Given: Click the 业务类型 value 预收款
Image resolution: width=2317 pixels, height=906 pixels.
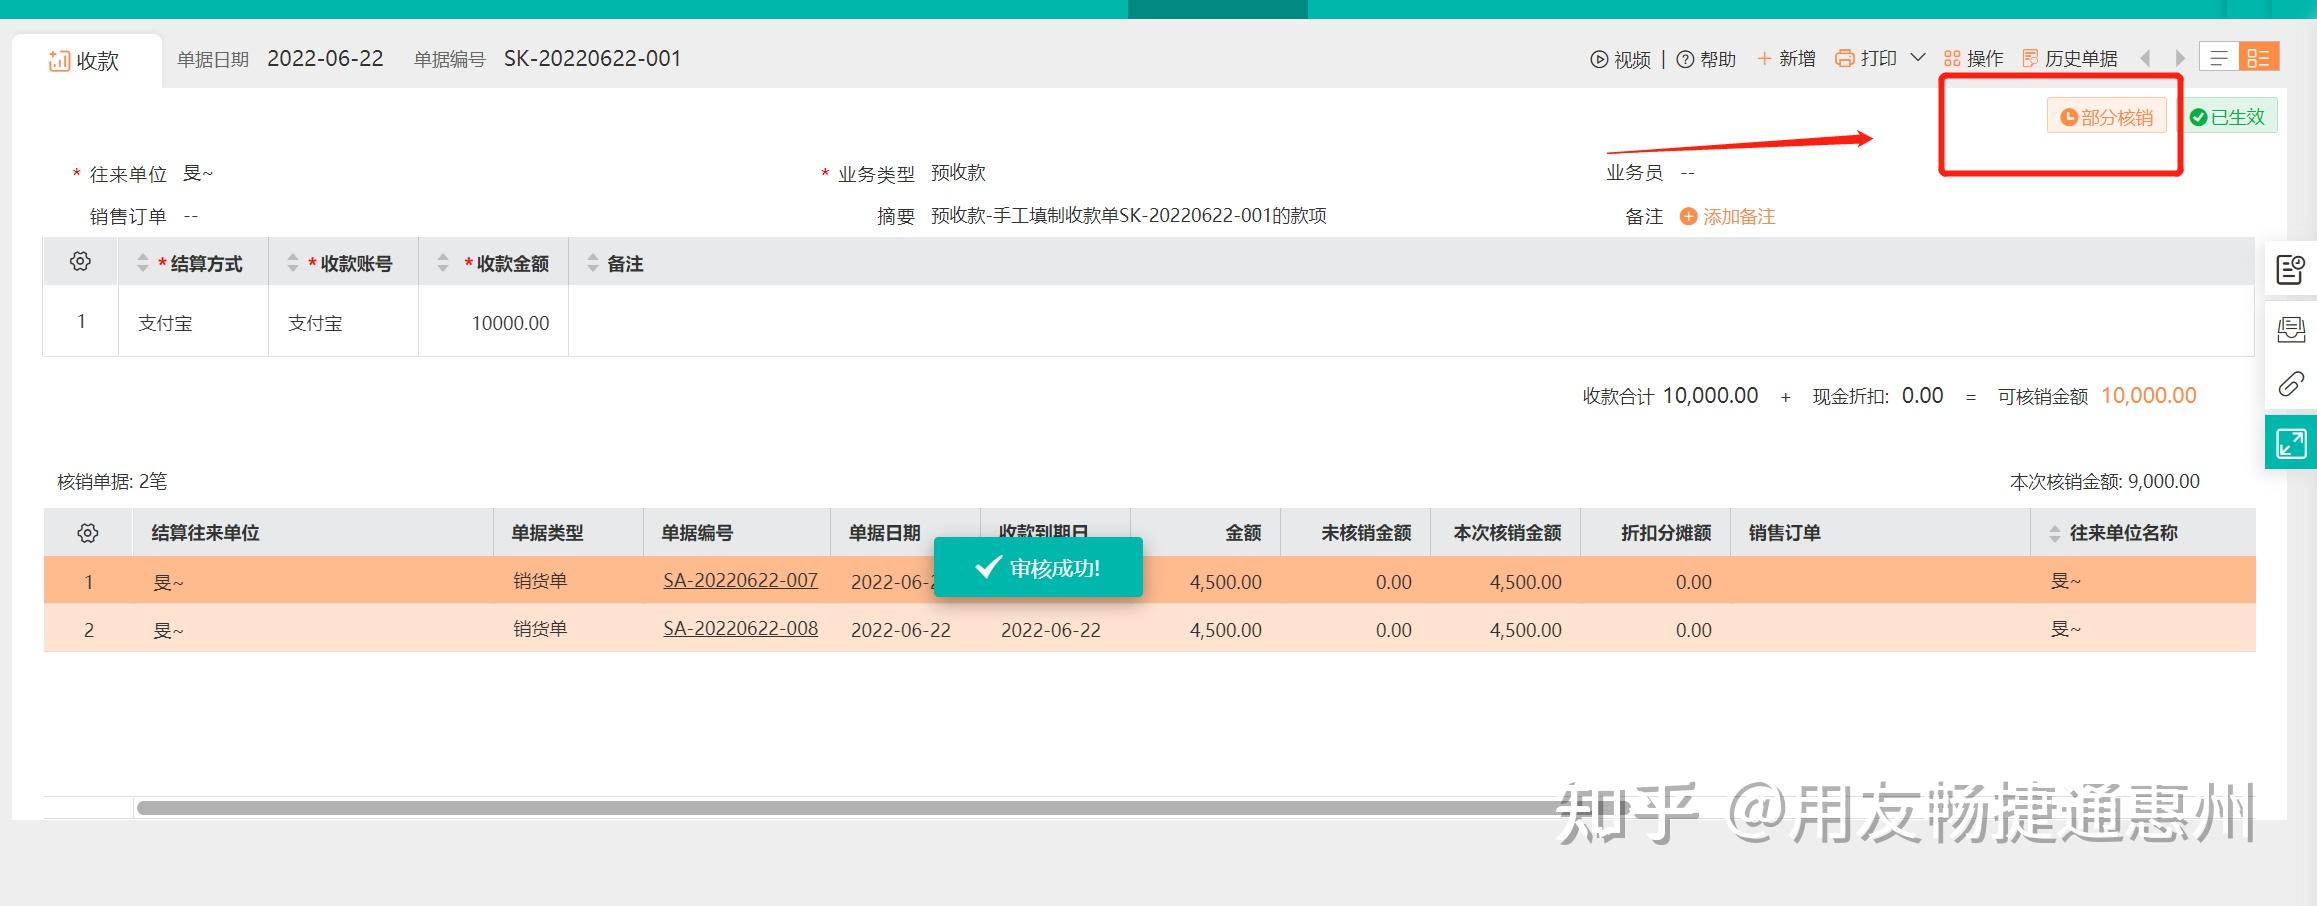Looking at the screenshot, I should [958, 173].
